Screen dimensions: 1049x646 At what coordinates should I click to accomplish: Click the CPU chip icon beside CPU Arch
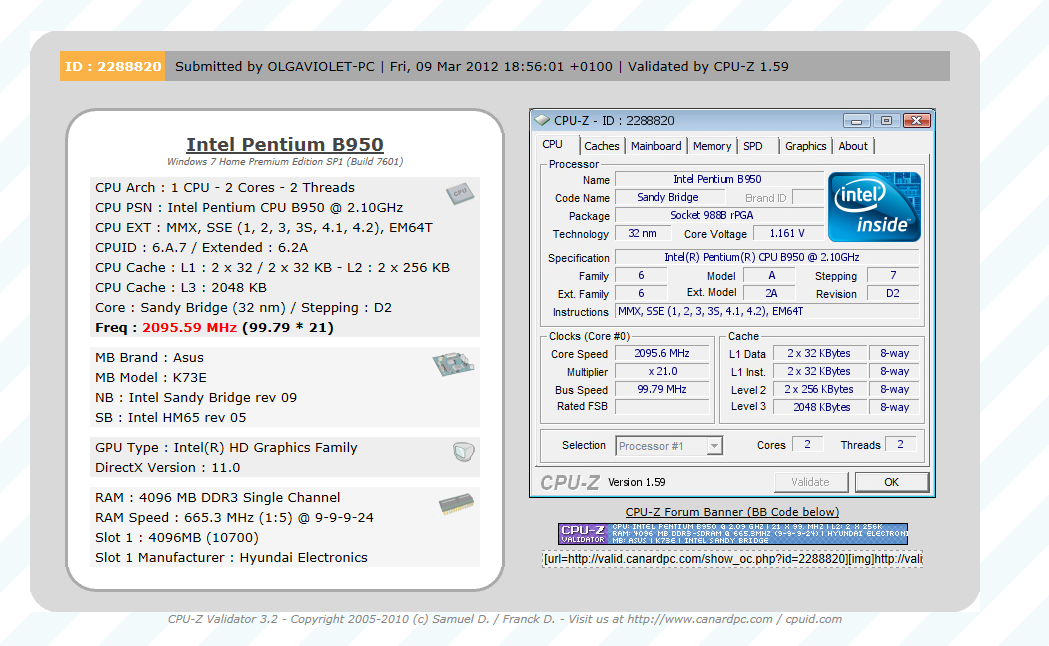coord(460,194)
